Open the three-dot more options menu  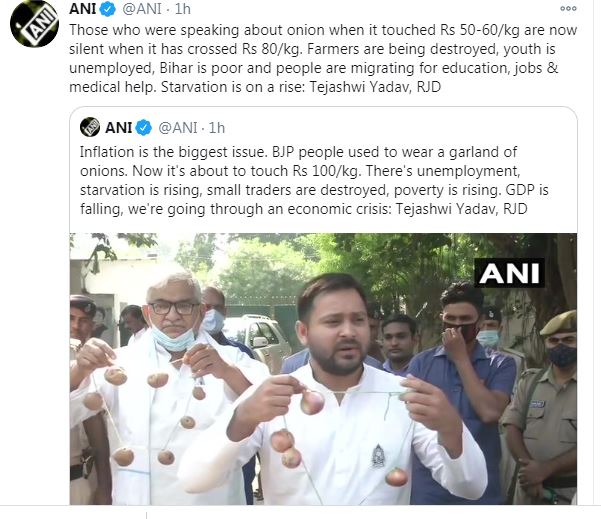[568, 8]
